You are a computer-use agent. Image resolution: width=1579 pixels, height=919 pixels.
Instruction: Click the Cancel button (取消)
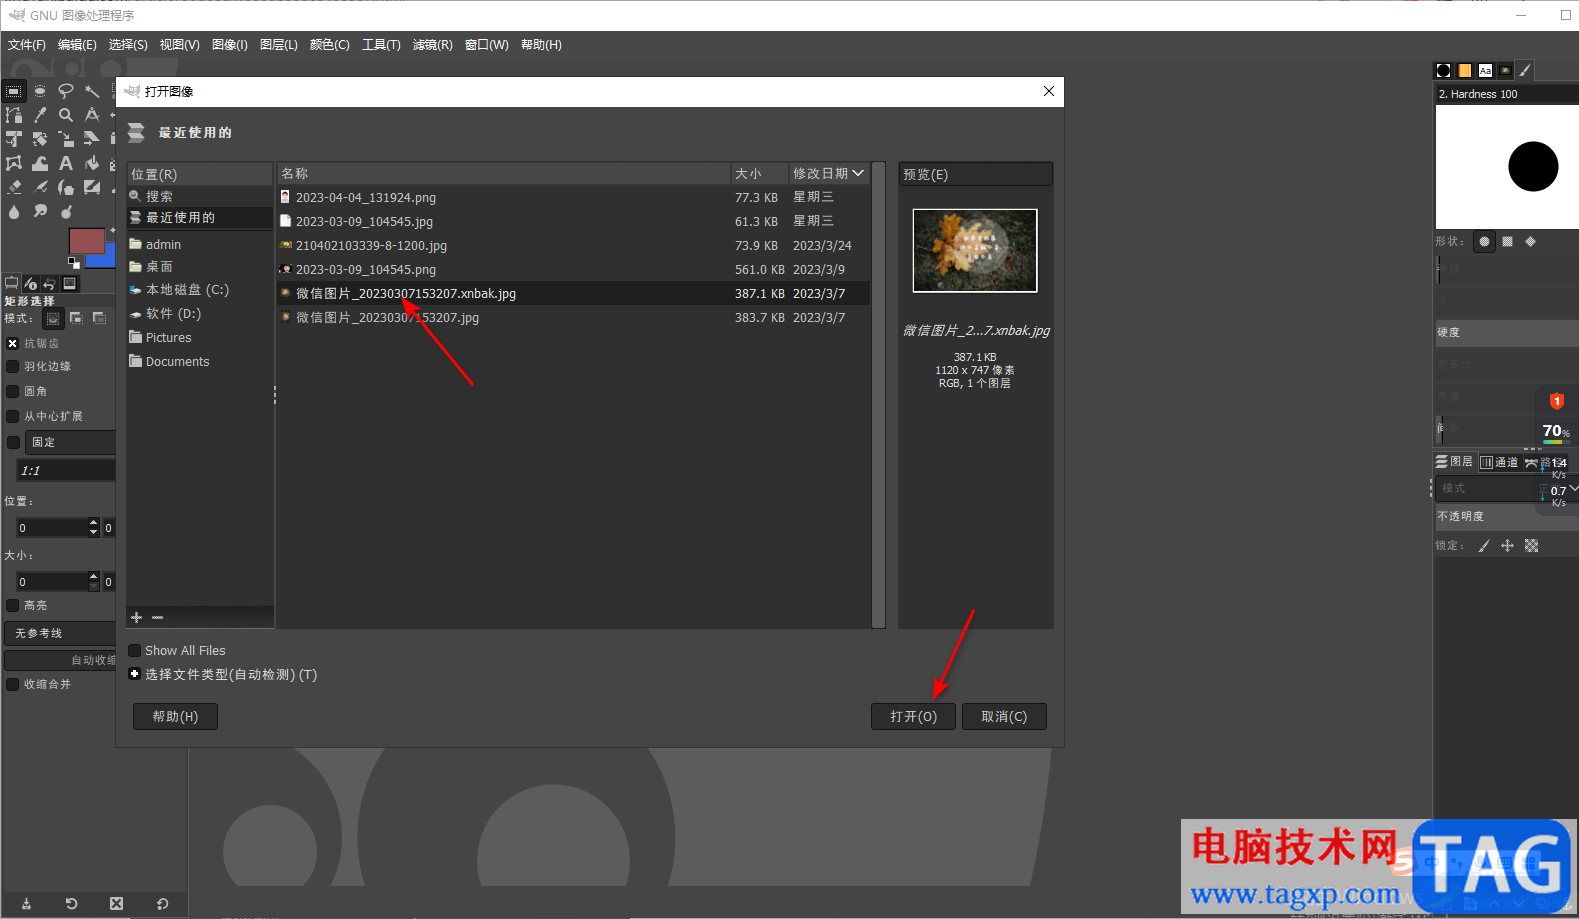[1004, 717]
